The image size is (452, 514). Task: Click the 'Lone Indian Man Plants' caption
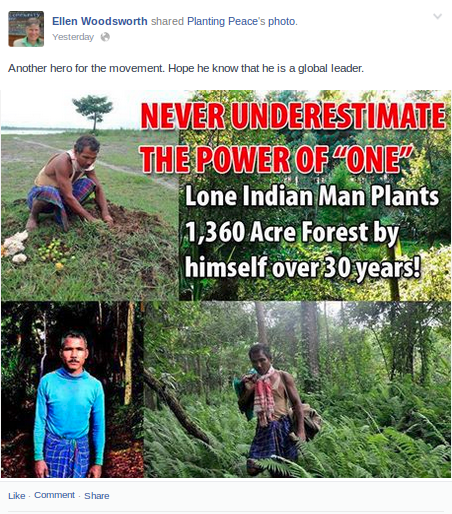pos(312,196)
